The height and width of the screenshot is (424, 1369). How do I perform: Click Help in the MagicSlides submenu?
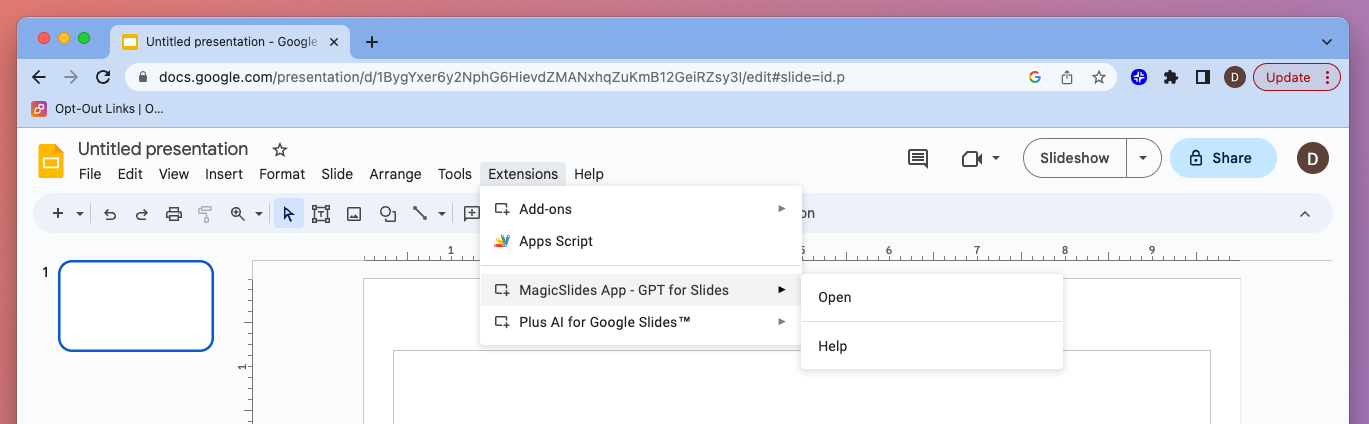pos(932,346)
